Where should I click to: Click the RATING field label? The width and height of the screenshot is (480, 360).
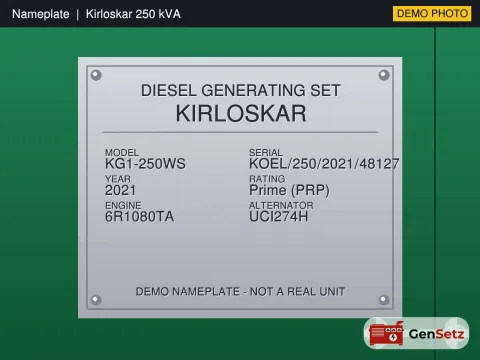coord(267,179)
